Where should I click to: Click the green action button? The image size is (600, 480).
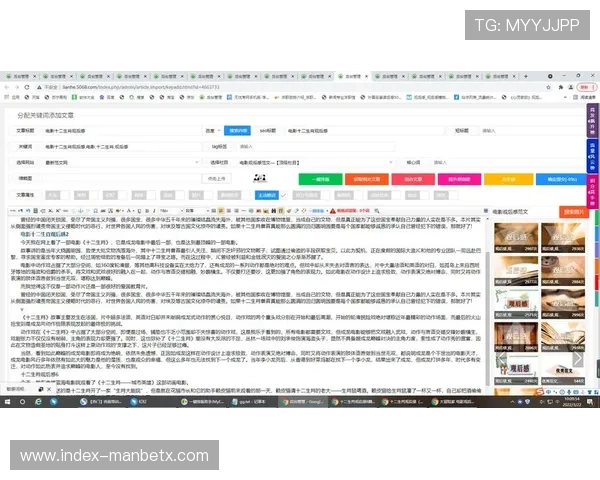coord(320,179)
